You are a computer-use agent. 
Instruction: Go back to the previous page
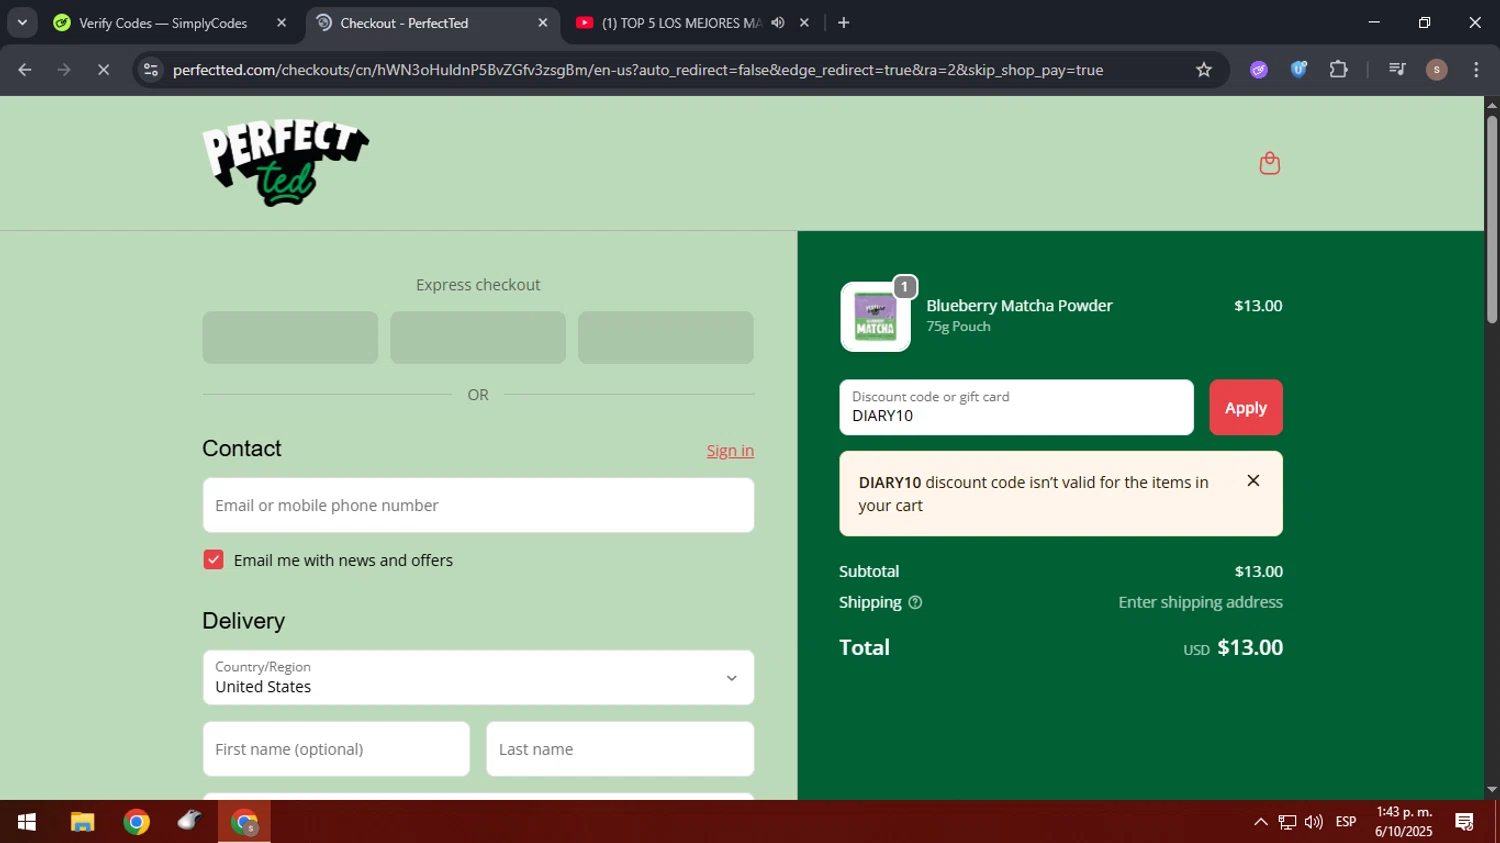click(25, 70)
